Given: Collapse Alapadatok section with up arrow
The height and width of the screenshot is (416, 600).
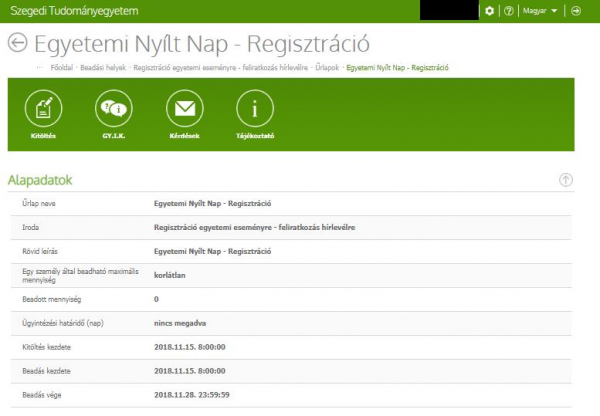Looking at the screenshot, I should [x=565, y=180].
